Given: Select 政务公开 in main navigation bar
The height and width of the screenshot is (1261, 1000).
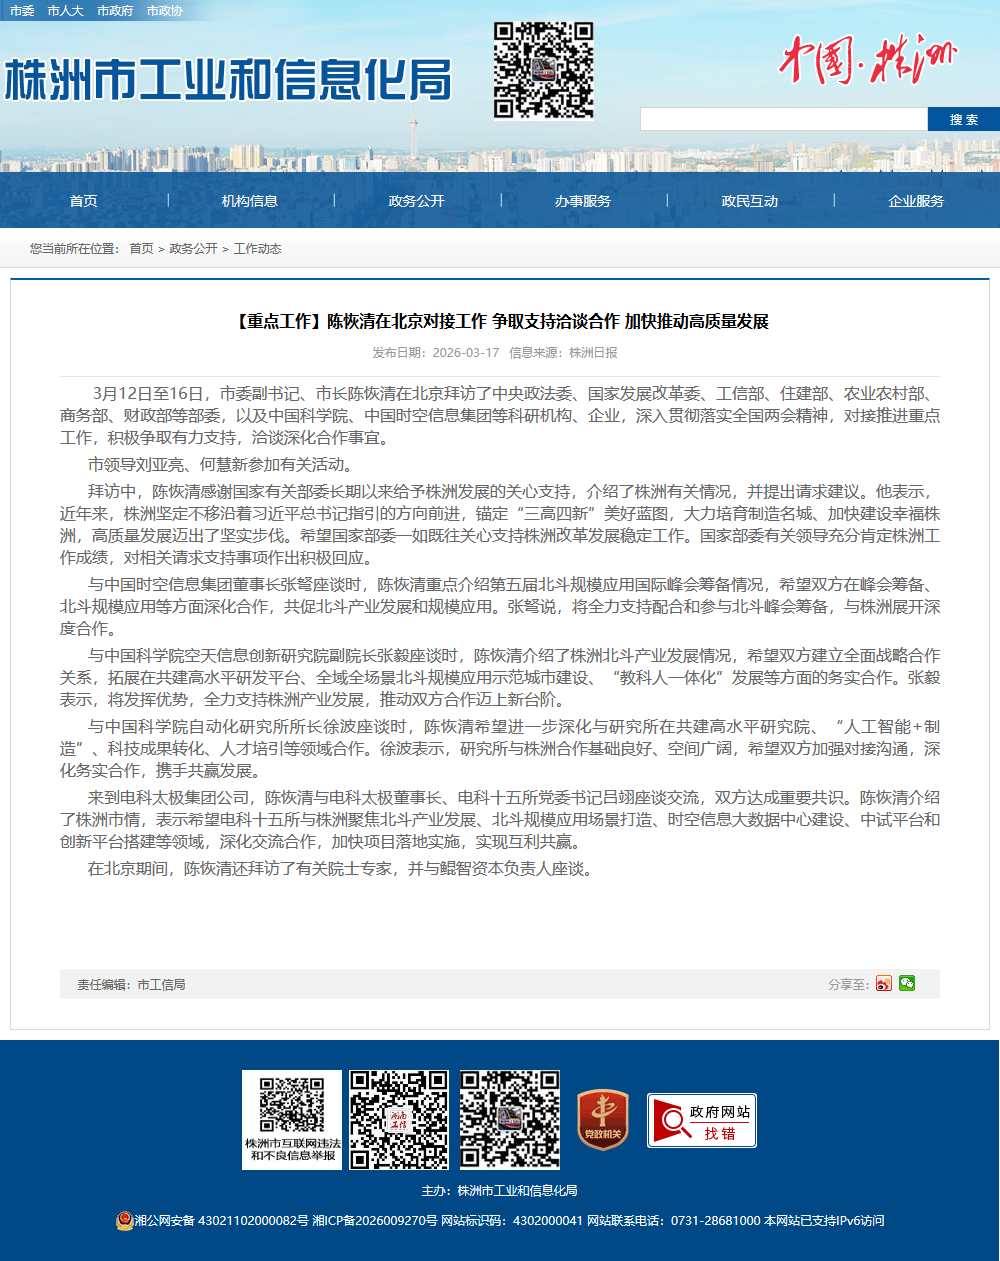Looking at the screenshot, I should 416,201.
